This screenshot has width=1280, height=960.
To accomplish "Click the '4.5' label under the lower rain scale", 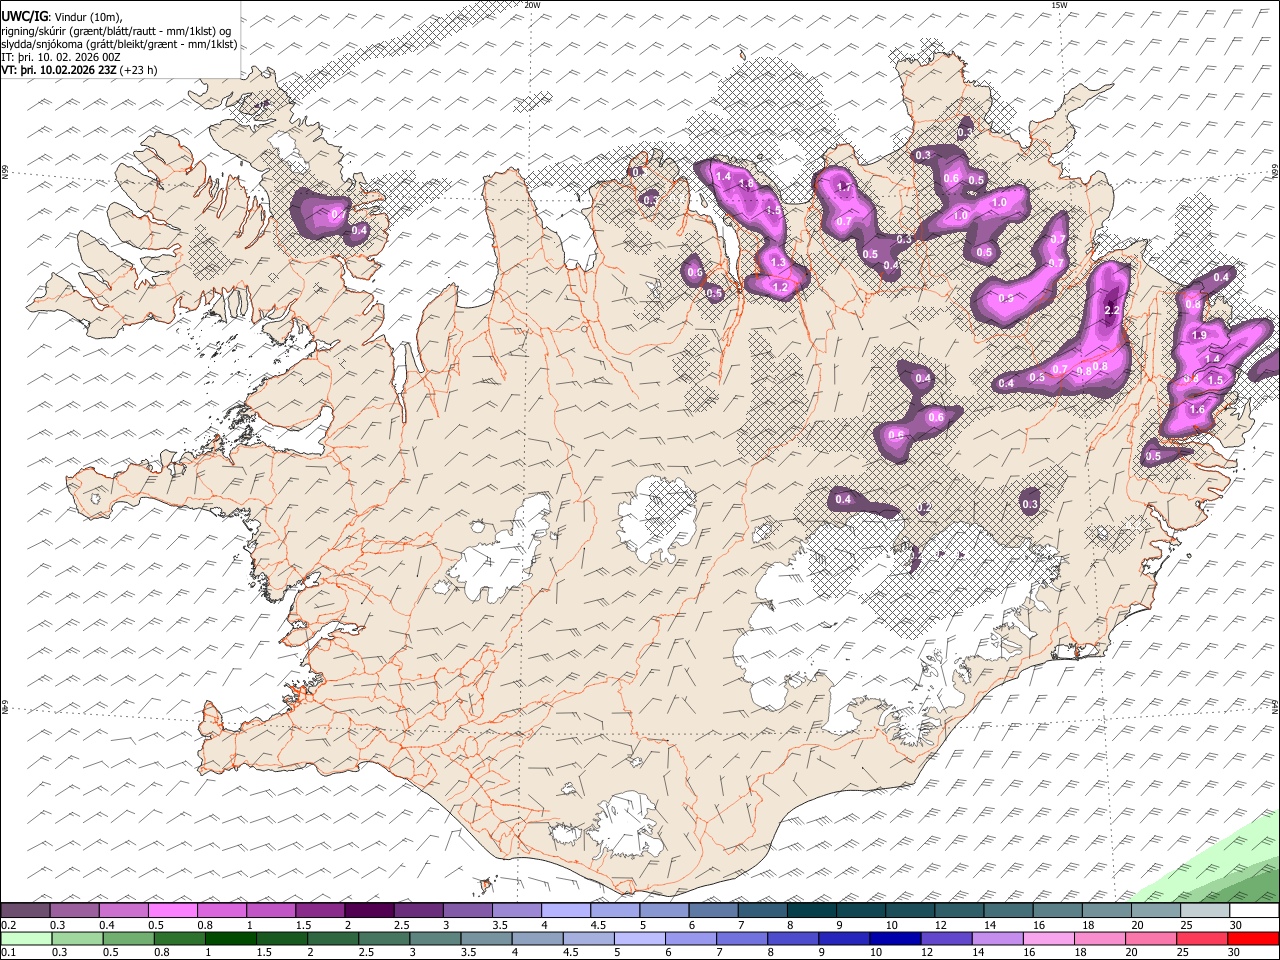I will coord(572,952).
